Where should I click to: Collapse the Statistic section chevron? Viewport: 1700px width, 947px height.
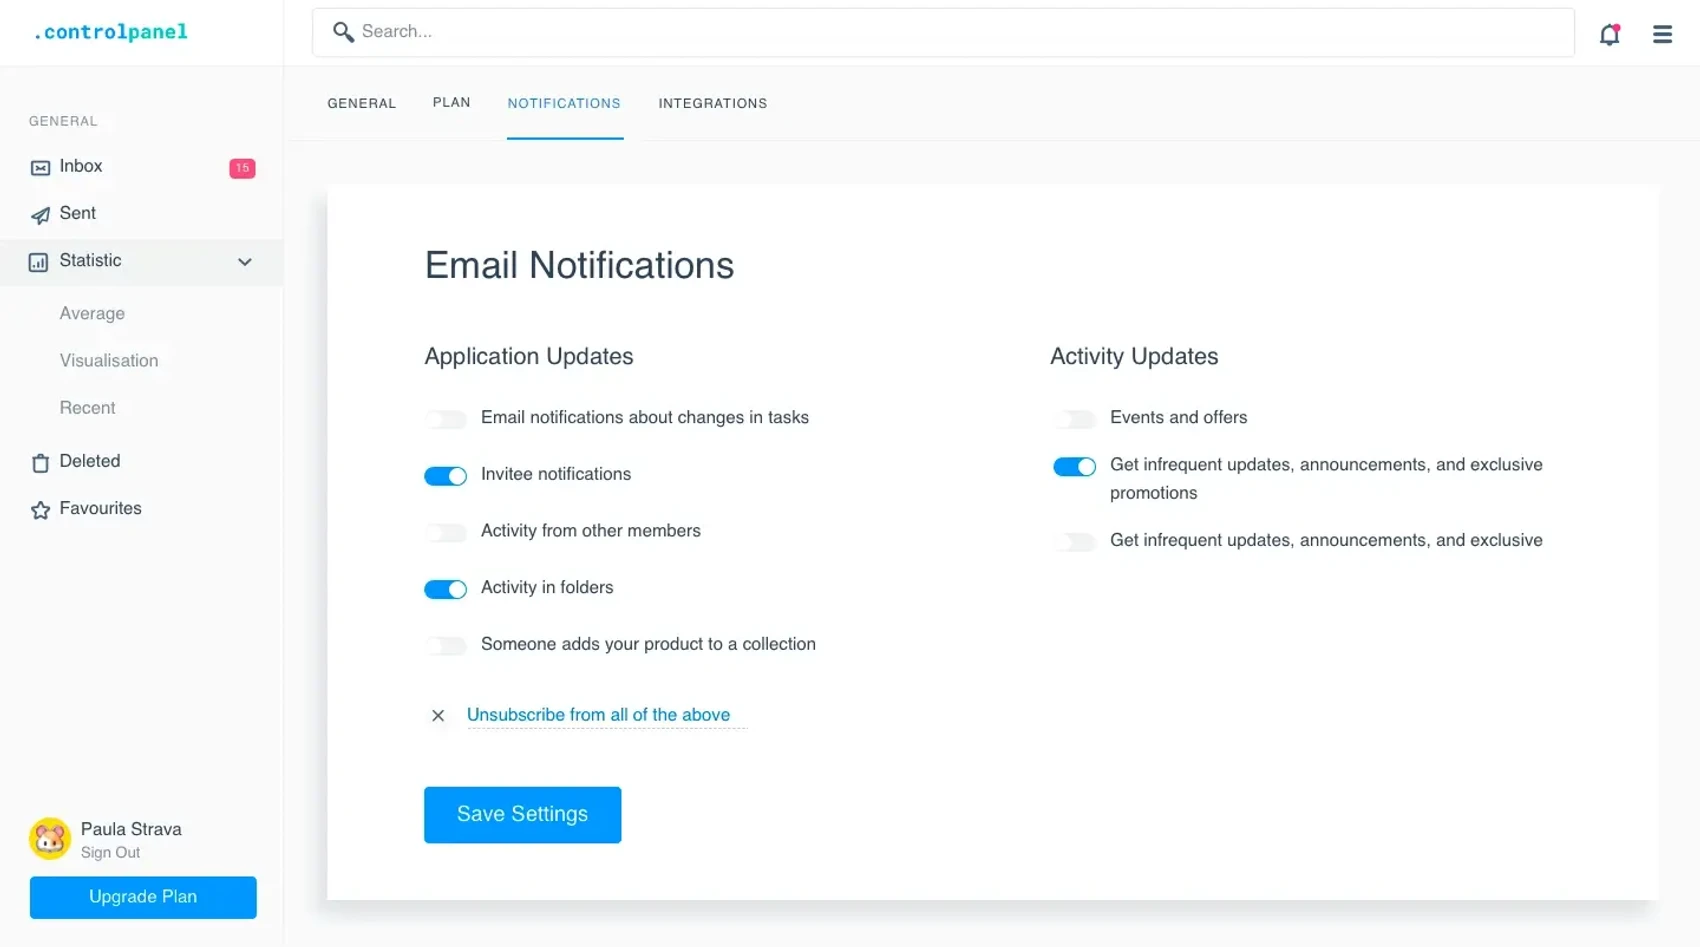[x=245, y=262]
